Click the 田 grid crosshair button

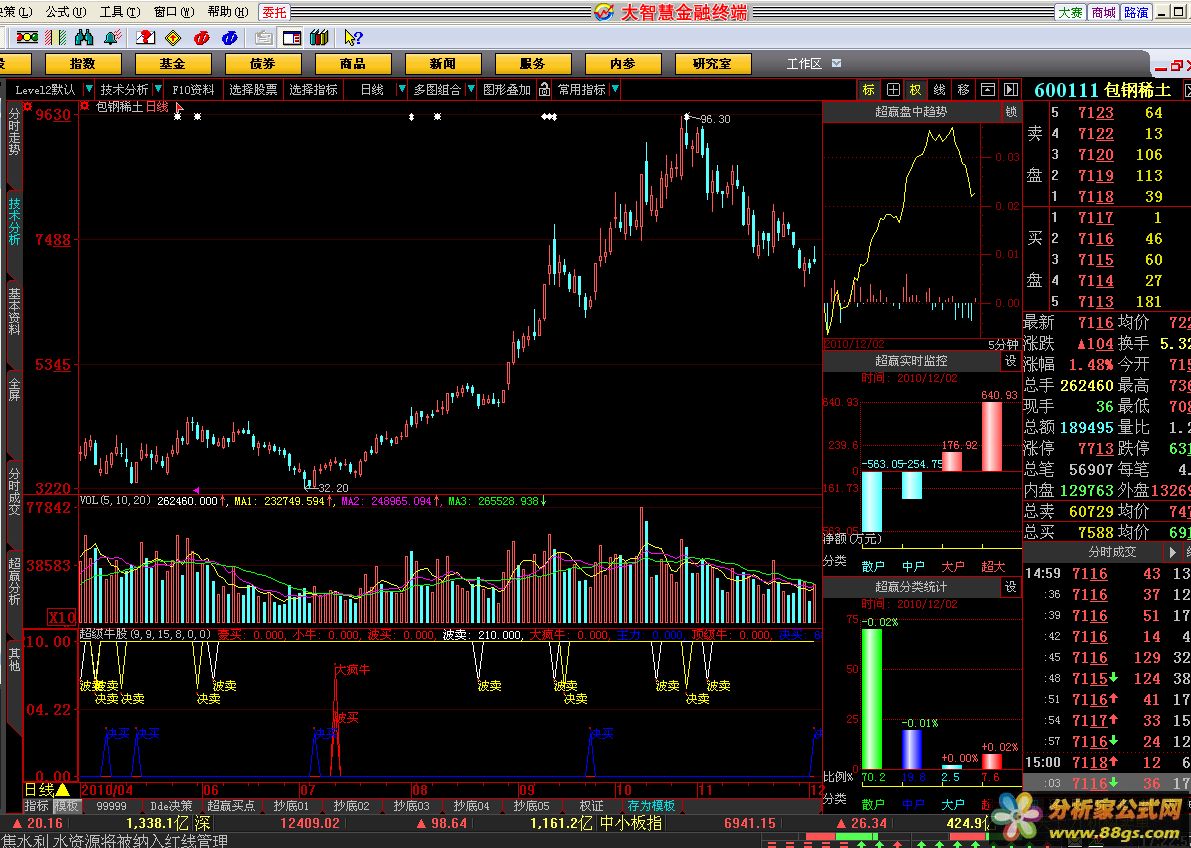[892, 90]
